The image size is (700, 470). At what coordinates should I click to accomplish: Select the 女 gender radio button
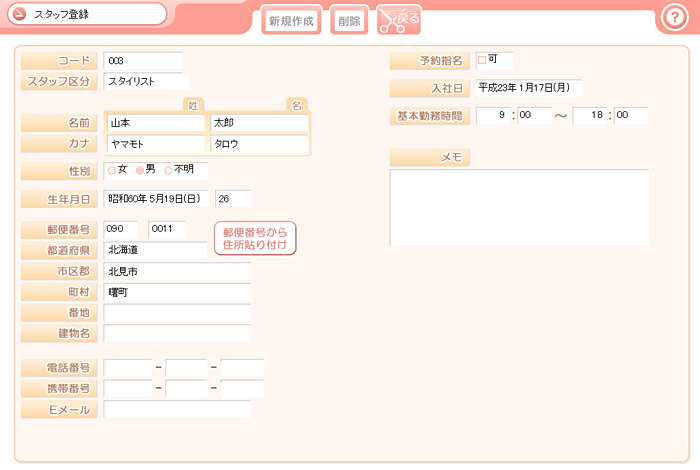point(111,170)
